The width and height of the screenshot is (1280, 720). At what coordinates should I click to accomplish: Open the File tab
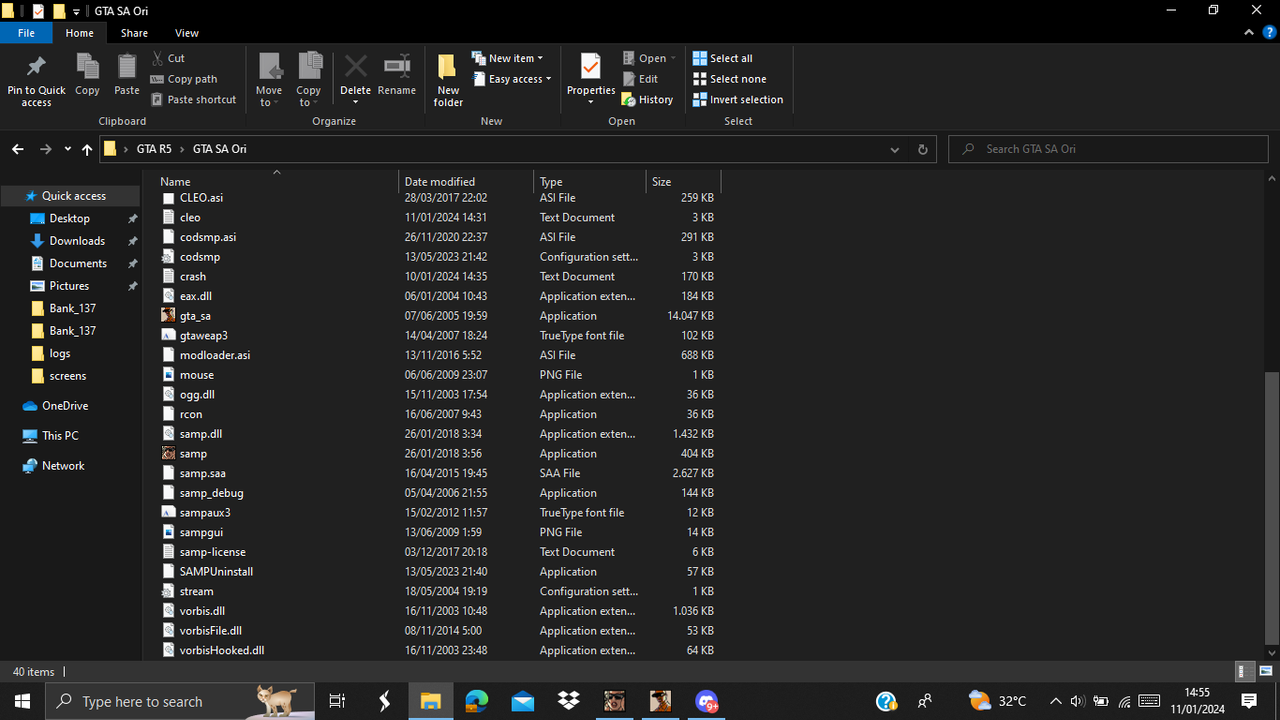(26, 33)
